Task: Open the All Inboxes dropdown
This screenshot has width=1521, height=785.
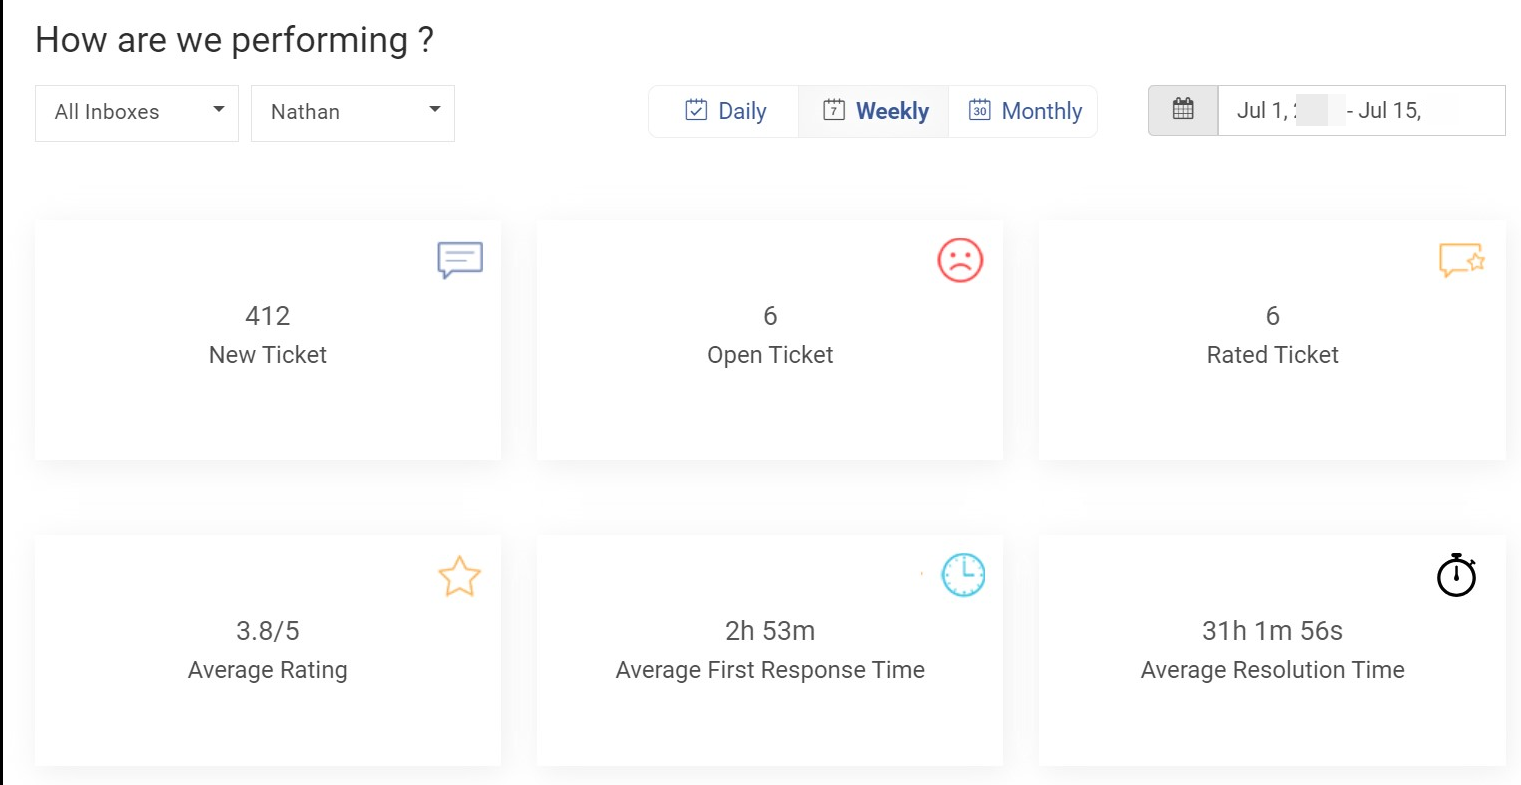Action: point(136,112)
